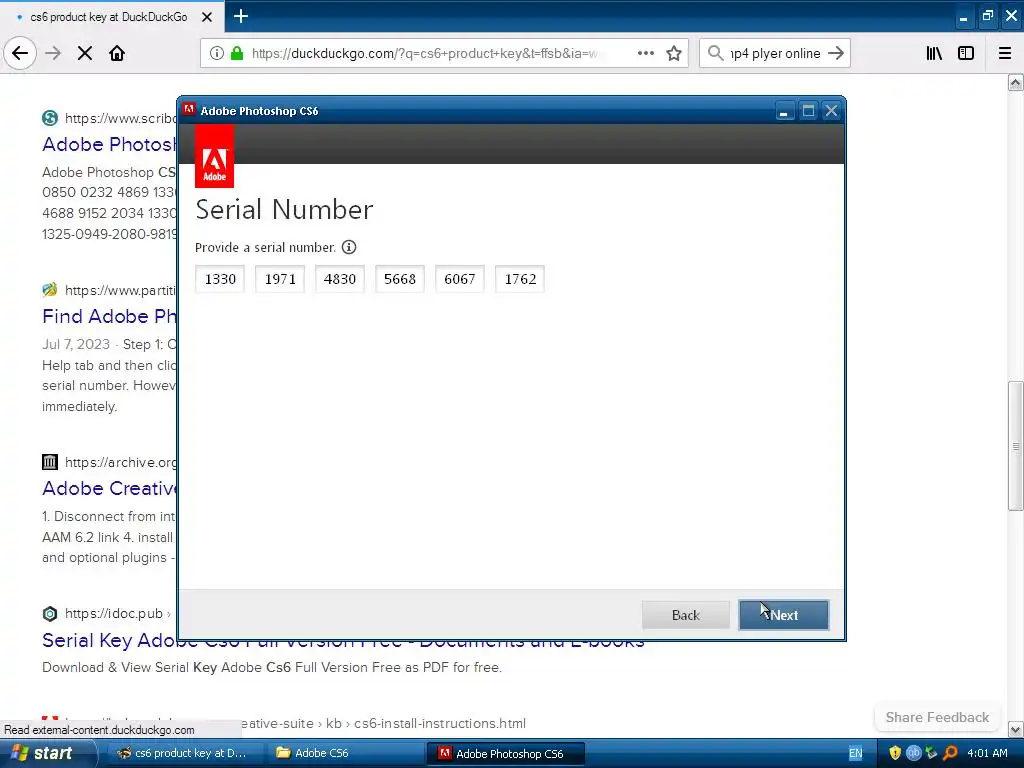Click the partition wizard result favicon
This screenshot has width=1024, height=768.
(50, 289)
